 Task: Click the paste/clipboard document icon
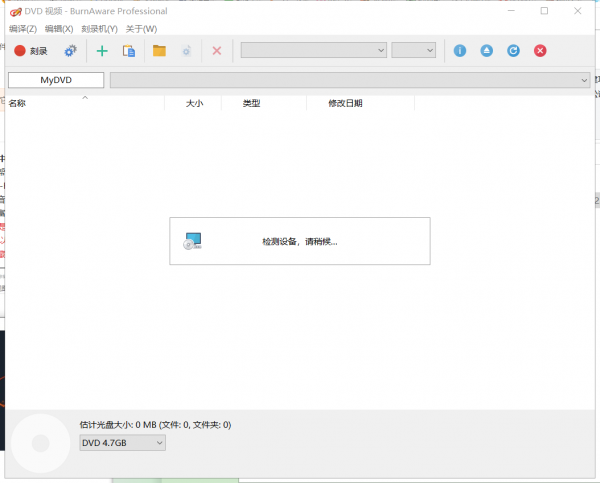129,51
